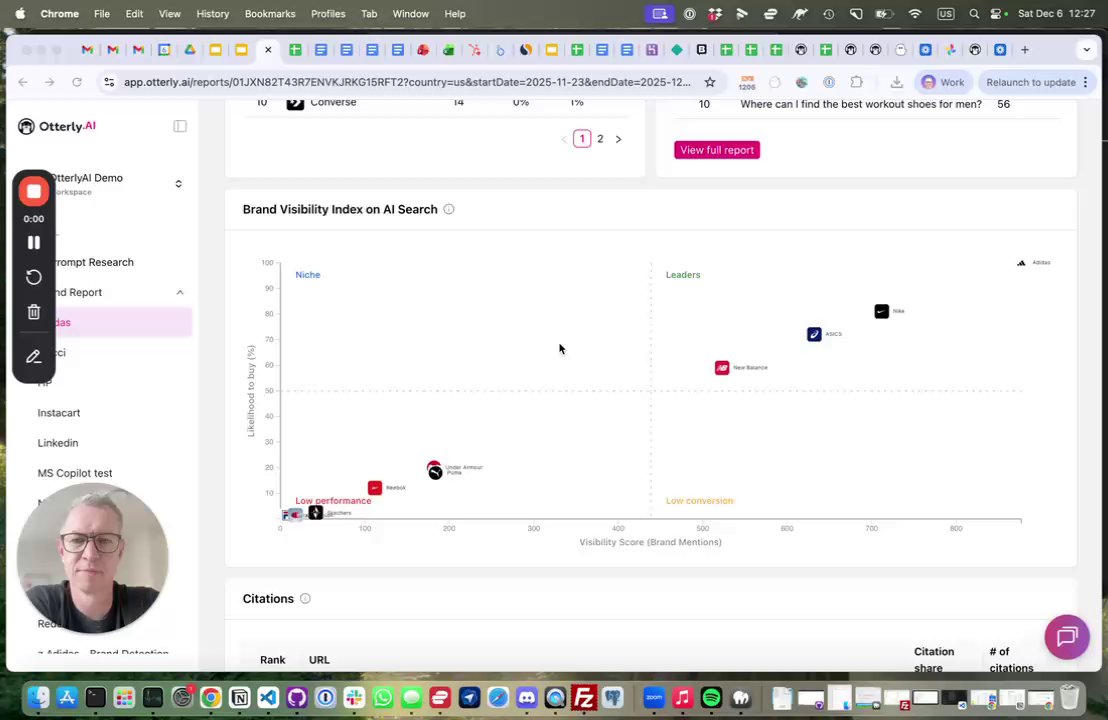
Task: Open a new Chrome tab
Action: 1025,49
